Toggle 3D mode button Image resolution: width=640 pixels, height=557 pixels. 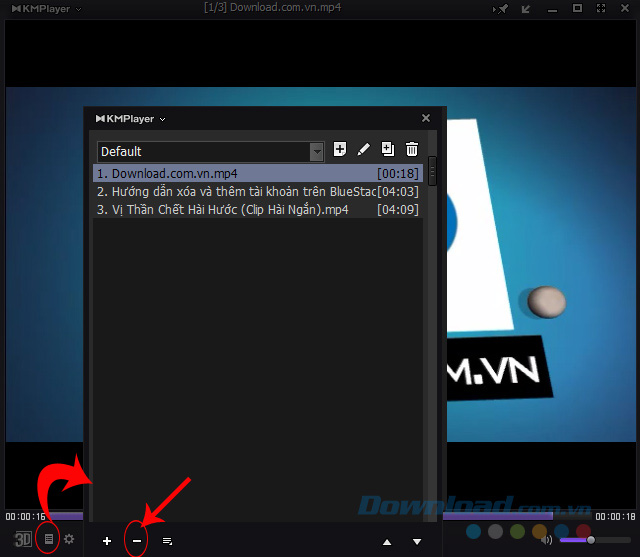[23, 539]
